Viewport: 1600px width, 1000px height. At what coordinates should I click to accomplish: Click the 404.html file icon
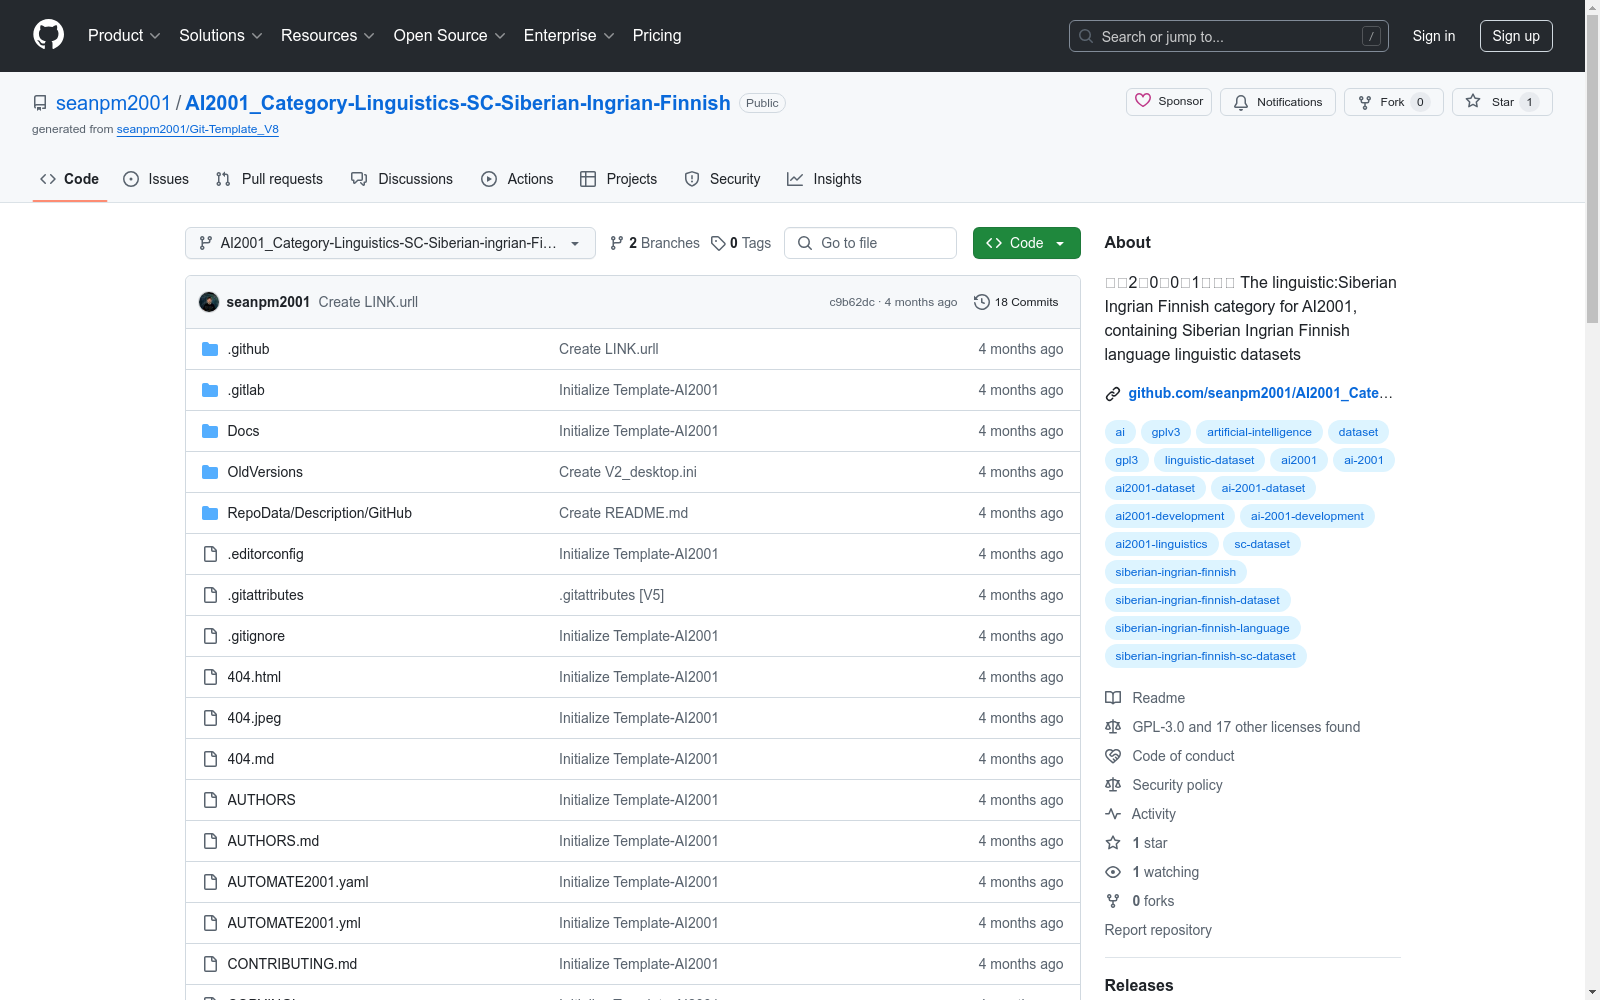tap(210, 677)
